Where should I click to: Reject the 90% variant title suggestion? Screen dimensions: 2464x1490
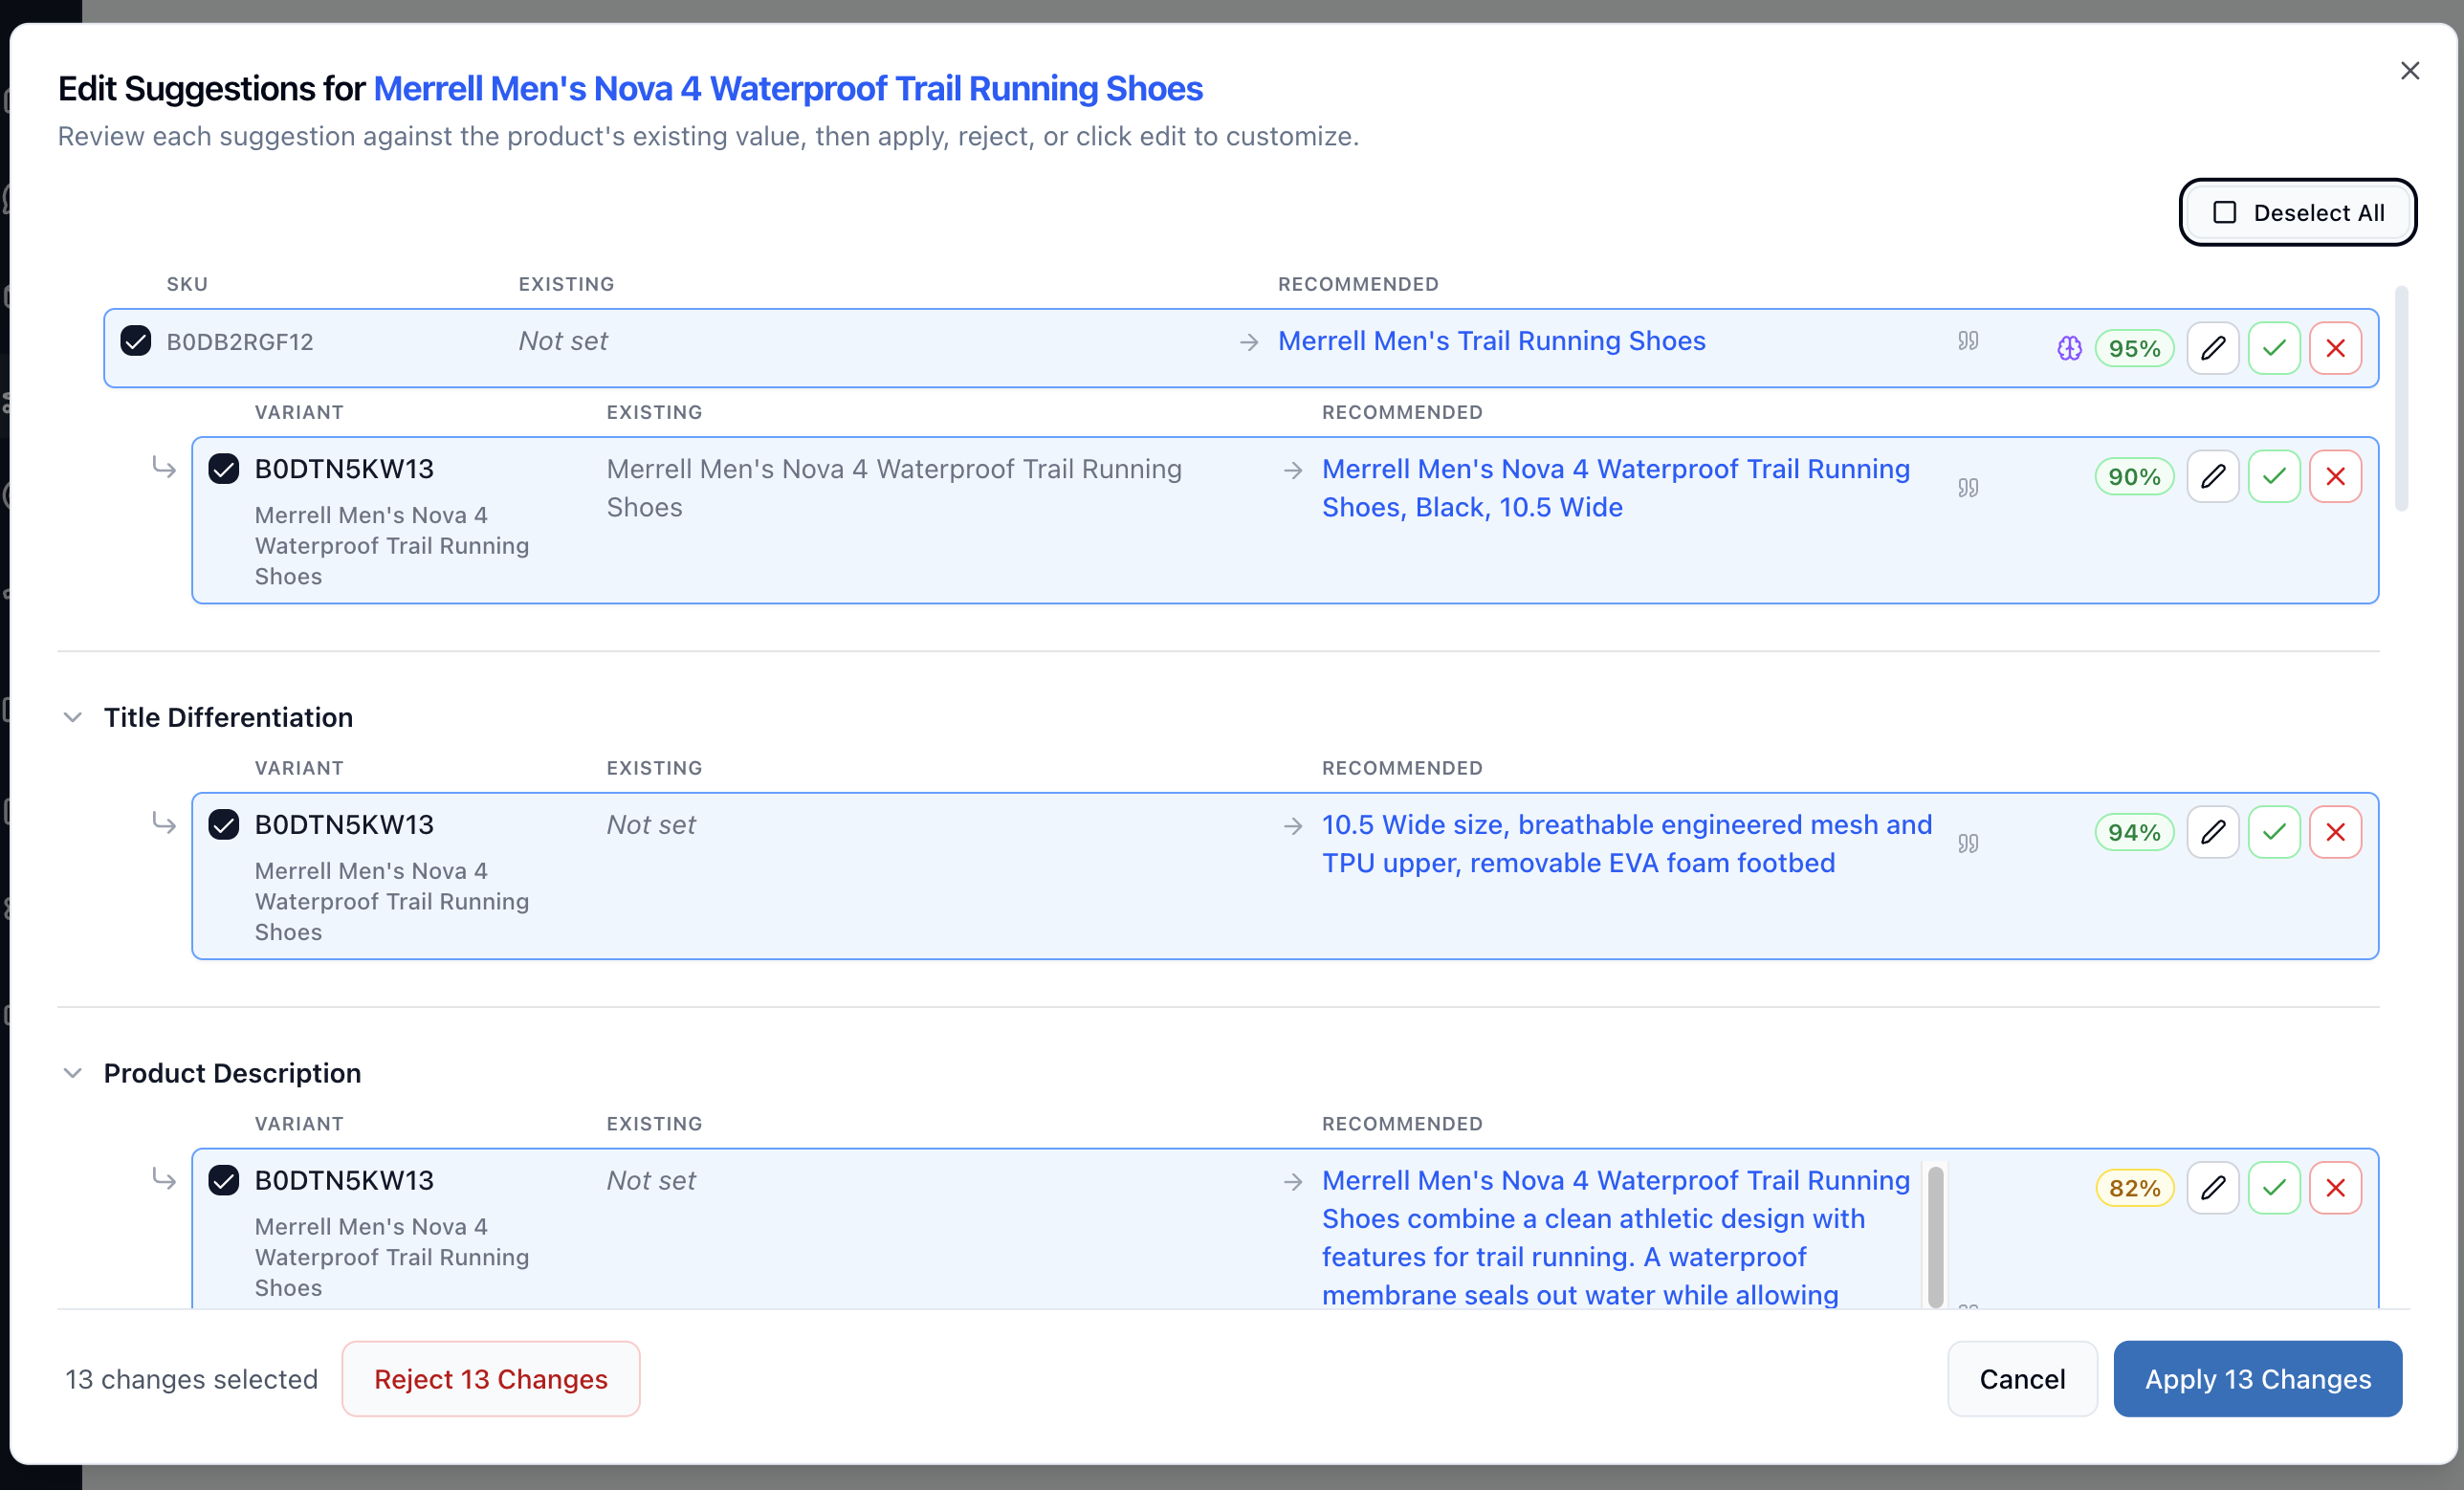tap(2335, 476)
